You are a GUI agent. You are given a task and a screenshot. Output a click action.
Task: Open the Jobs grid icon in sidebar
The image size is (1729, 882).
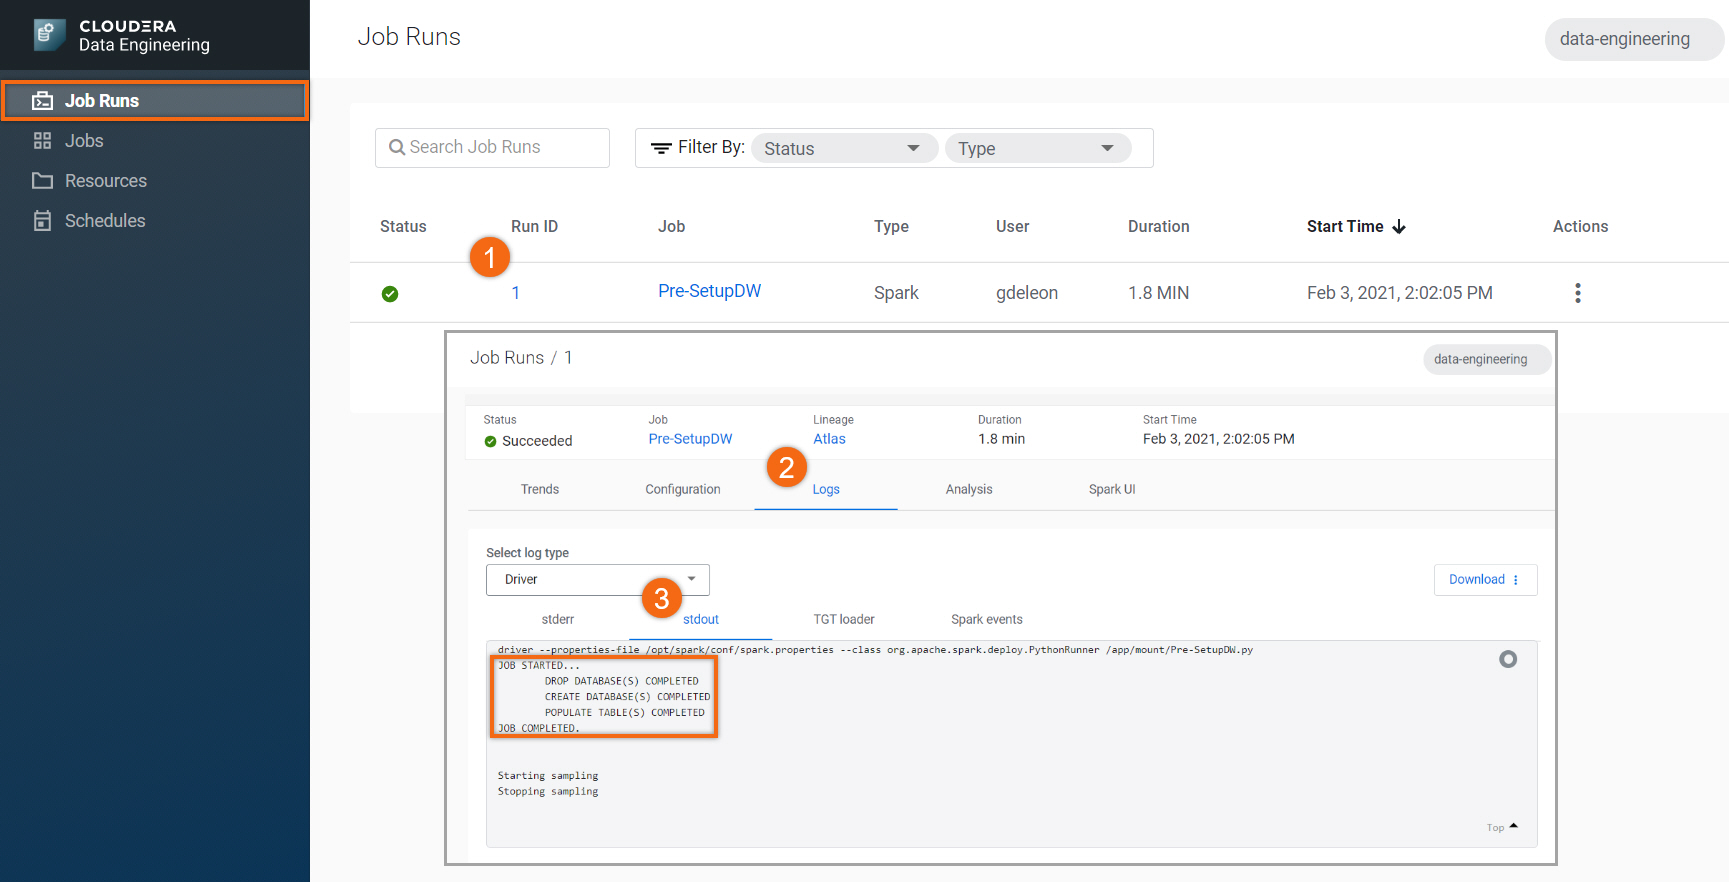pyautogui.click(x=42, y=141)
